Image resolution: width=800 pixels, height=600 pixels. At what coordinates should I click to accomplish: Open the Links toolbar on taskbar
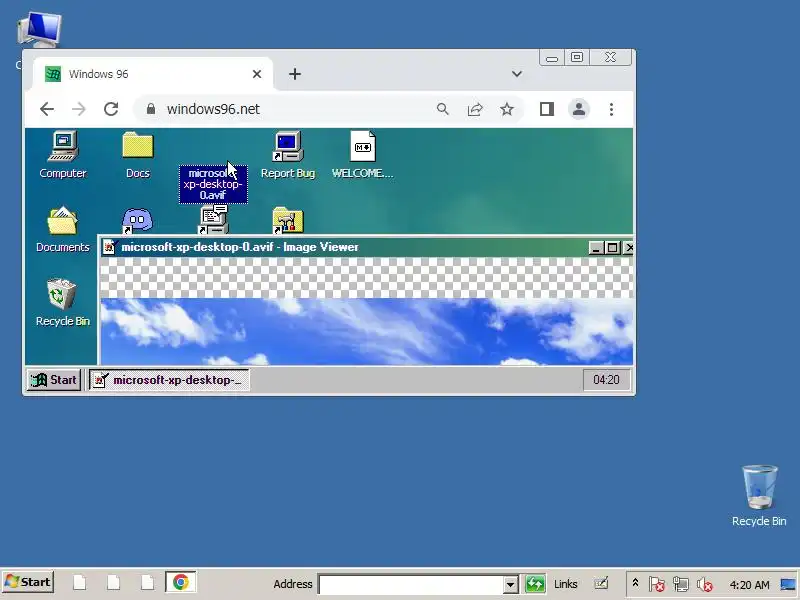pos(565,584)
